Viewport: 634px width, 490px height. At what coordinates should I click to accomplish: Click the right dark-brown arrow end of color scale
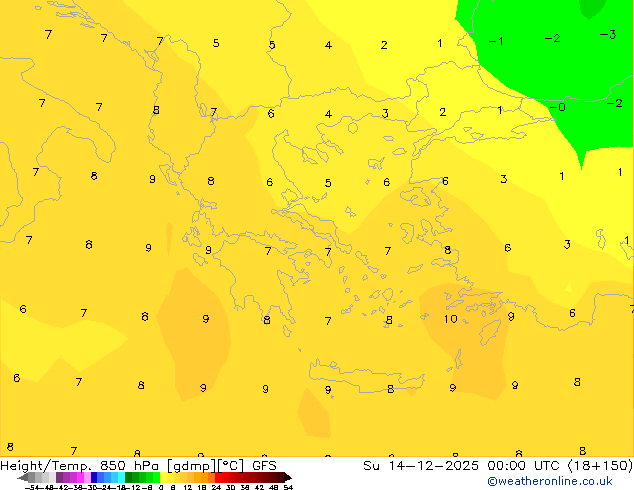click(x=287, y=478)
